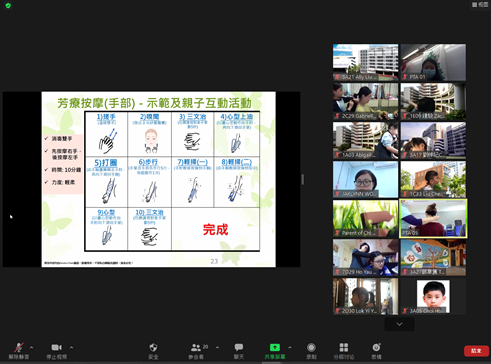The height and width of the screenshot is (364, 491).
Task: Stop video with the camera icon
Action: pos(56,348)
